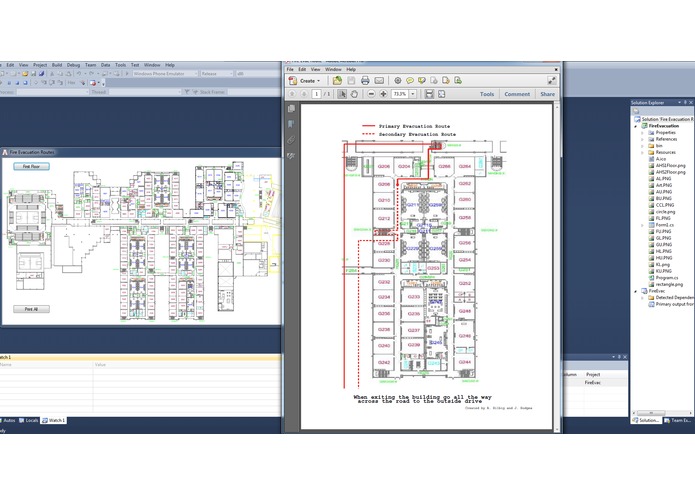Select Program.cs in Solution Explorer
The height and width of the screenshot is (494, 695).
click(663, 278)
